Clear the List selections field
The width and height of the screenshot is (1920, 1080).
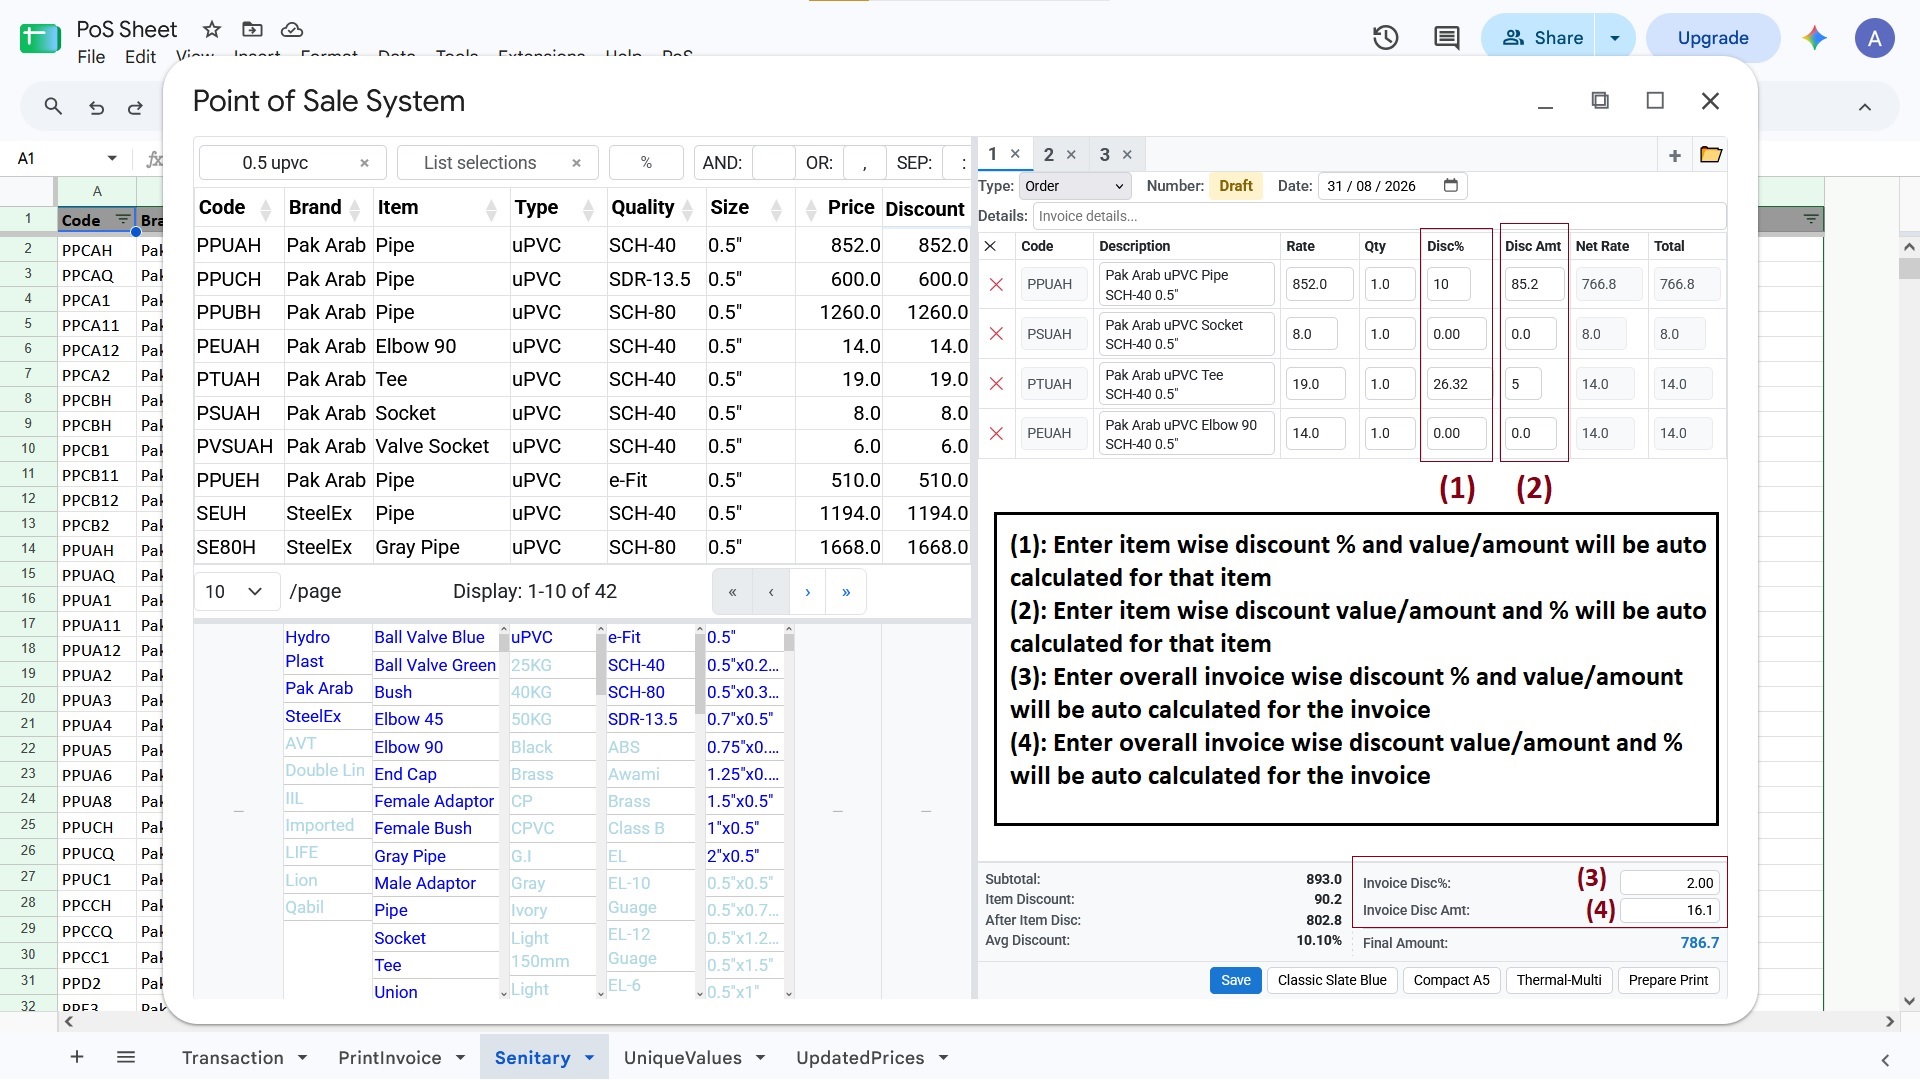(576, 163)
